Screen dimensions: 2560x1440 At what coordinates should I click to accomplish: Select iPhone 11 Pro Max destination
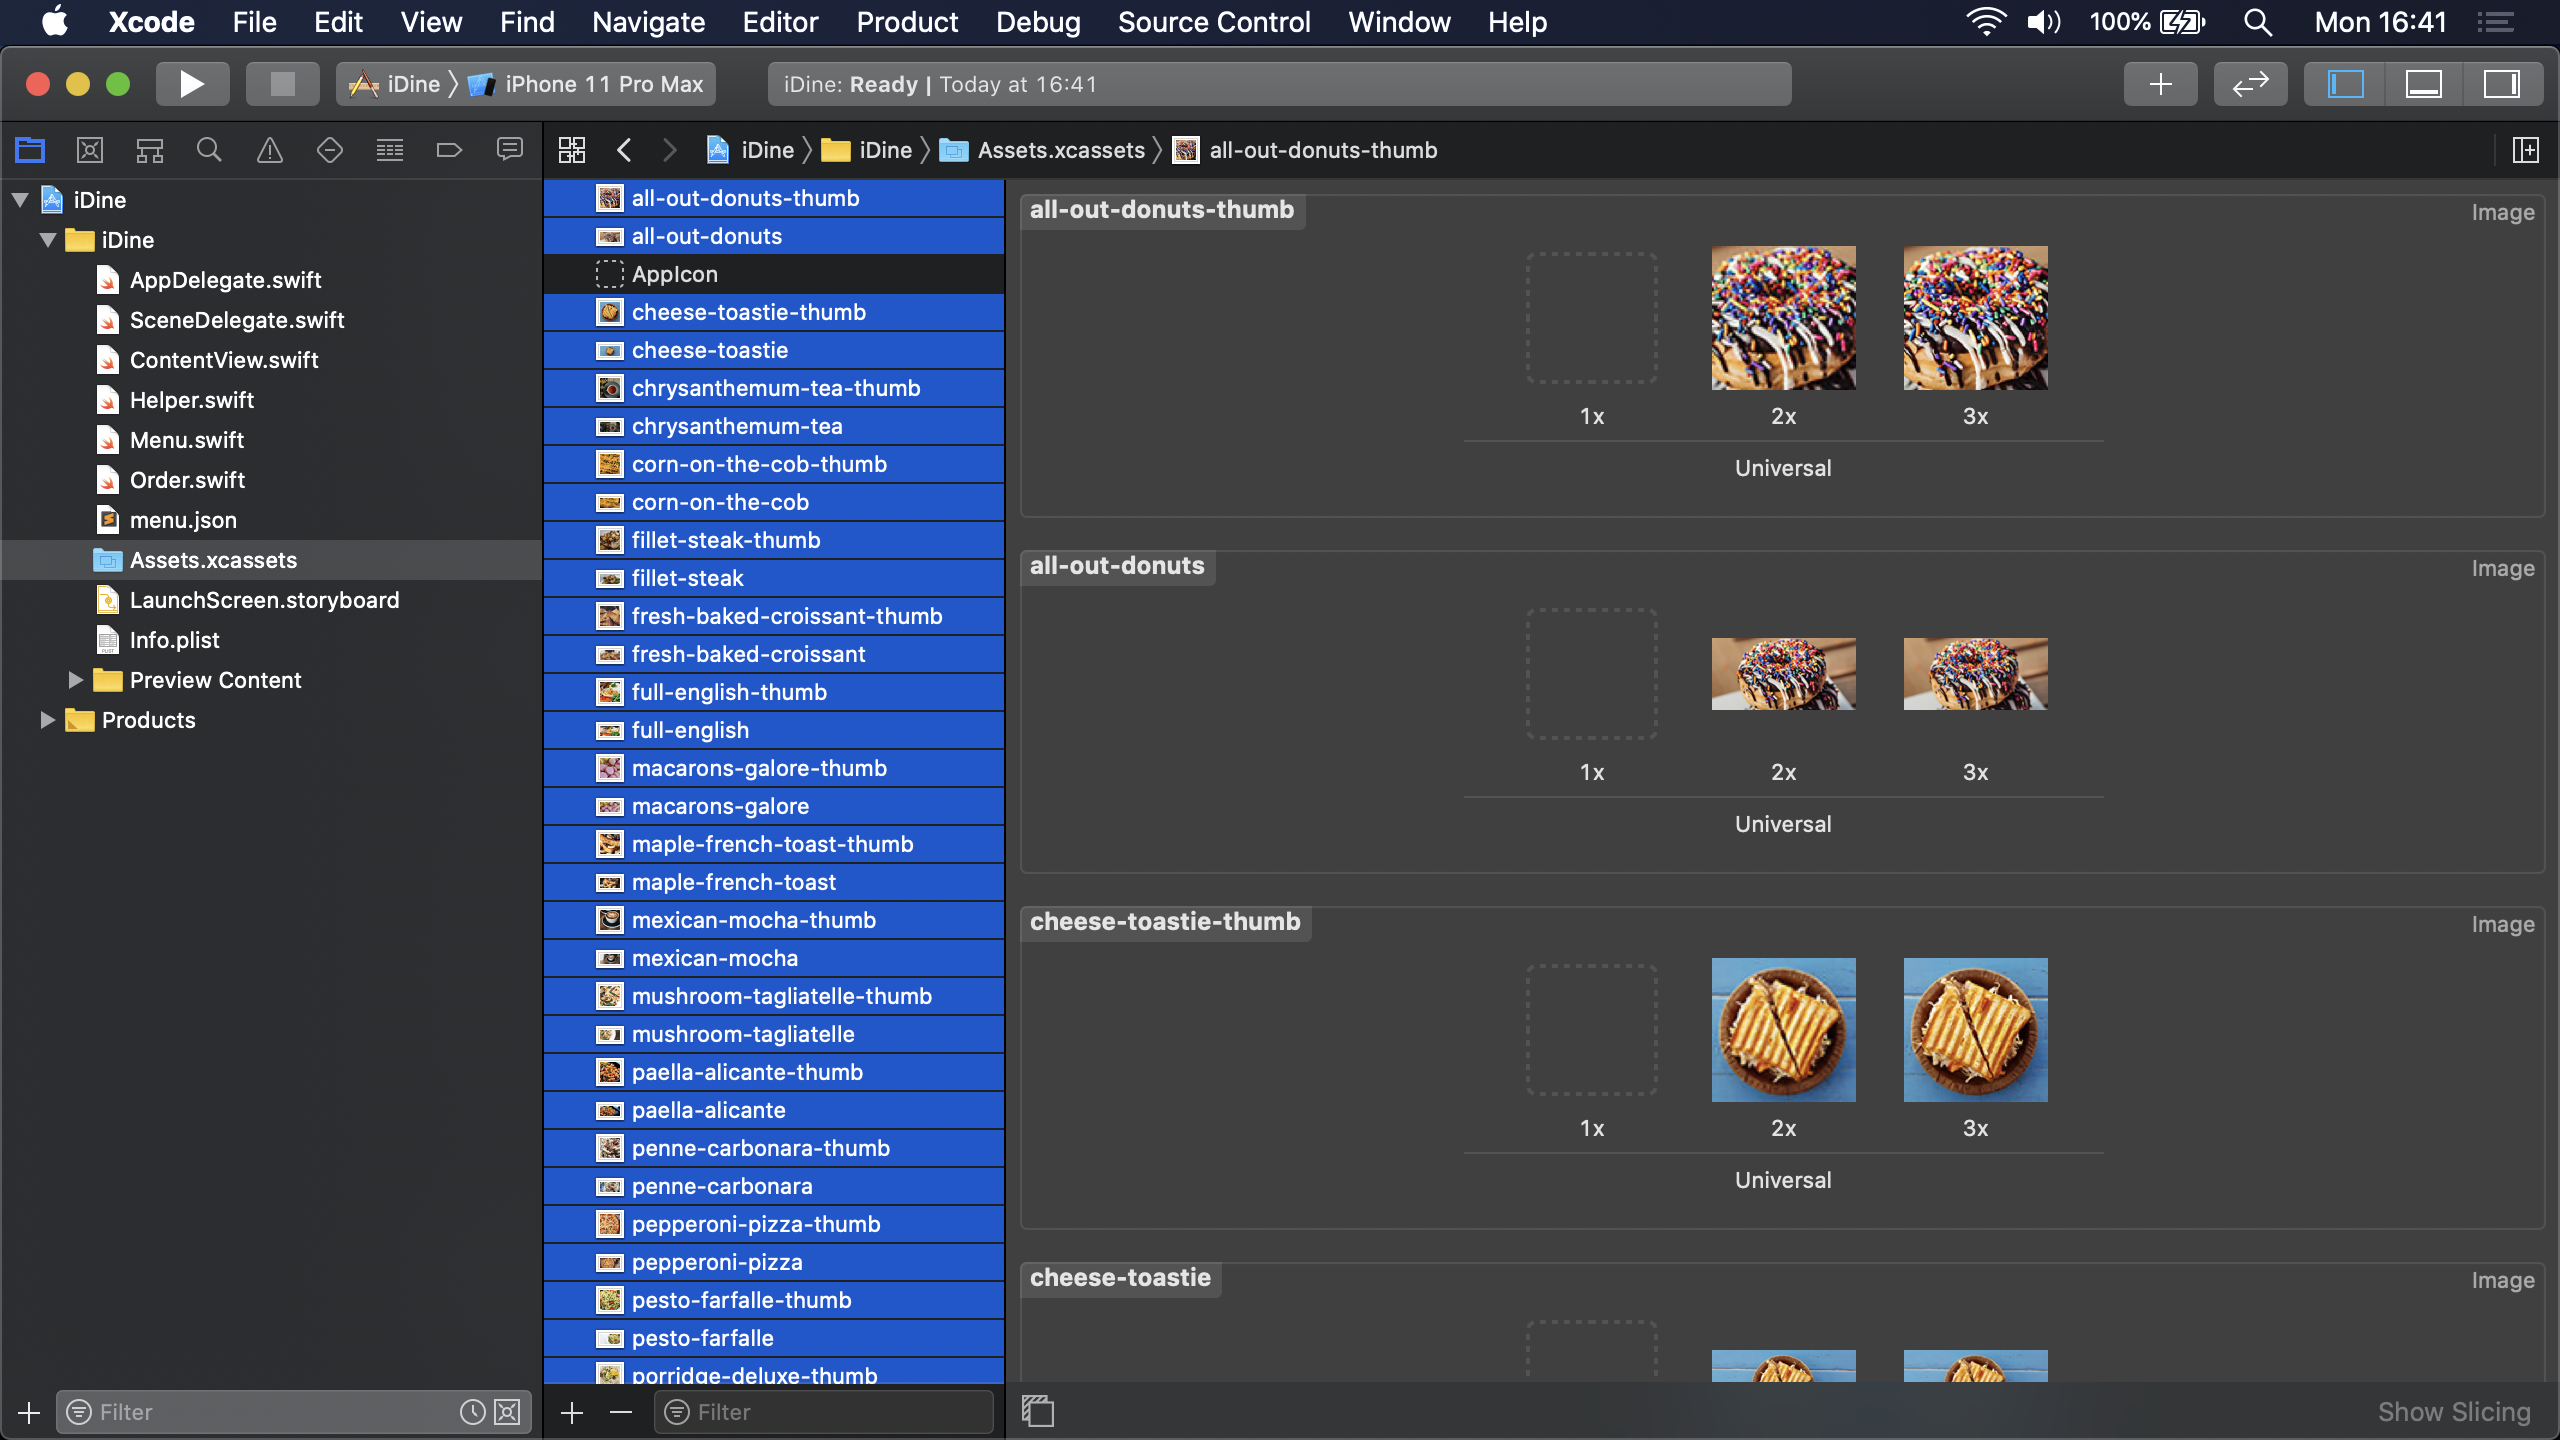tap(603, 84)
